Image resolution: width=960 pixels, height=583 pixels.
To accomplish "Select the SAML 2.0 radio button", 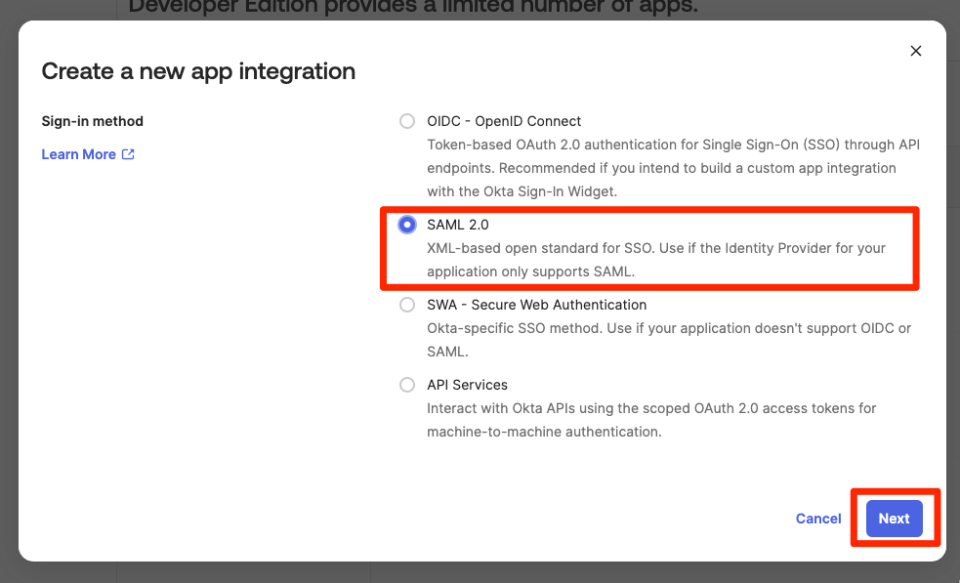I will (x=407, y=224).
